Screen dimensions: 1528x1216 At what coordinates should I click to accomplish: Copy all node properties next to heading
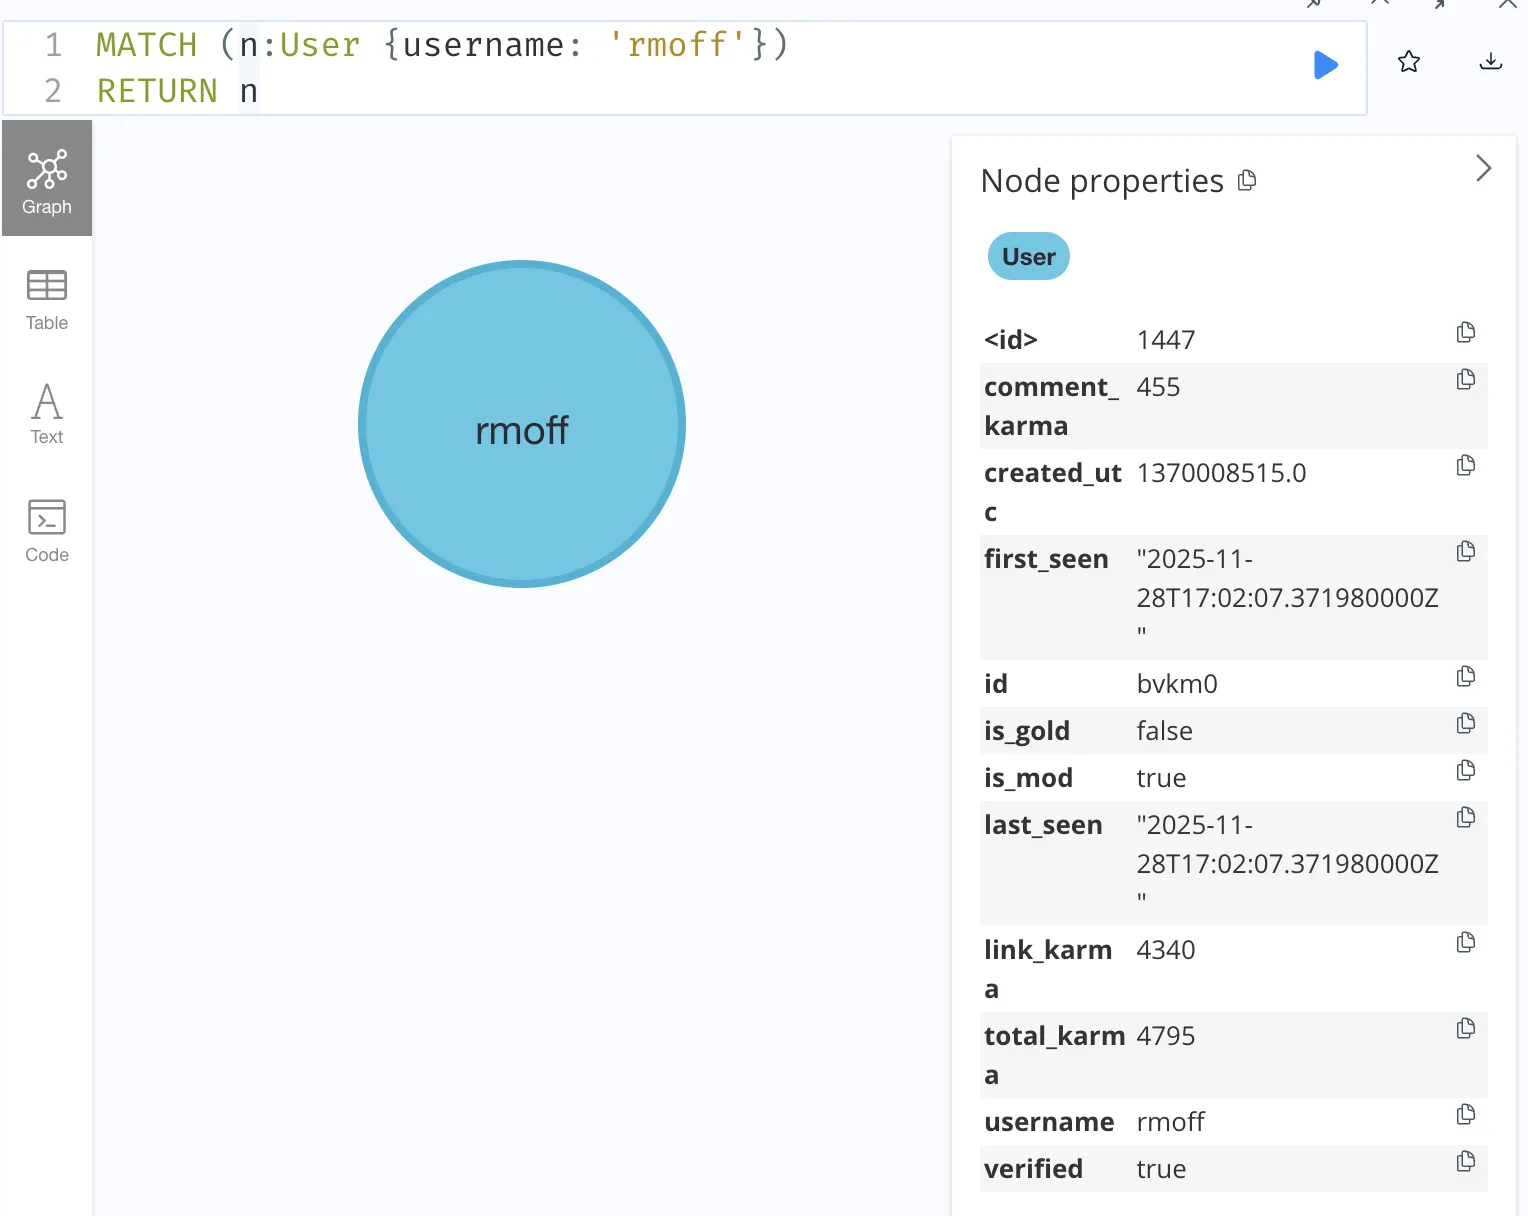tap(1247, 181)
